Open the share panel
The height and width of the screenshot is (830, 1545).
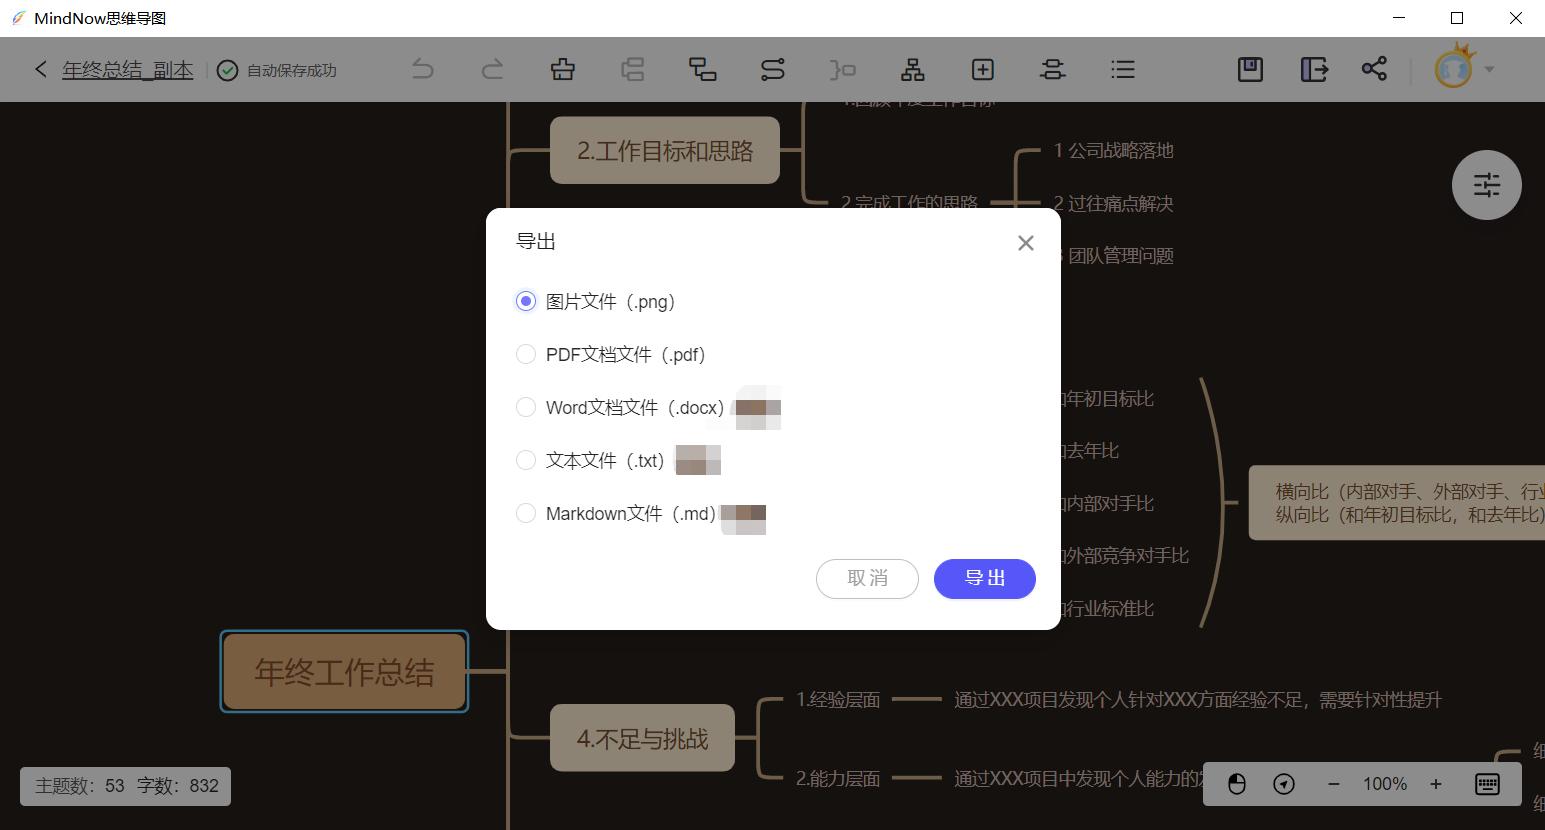(1374, 69)
